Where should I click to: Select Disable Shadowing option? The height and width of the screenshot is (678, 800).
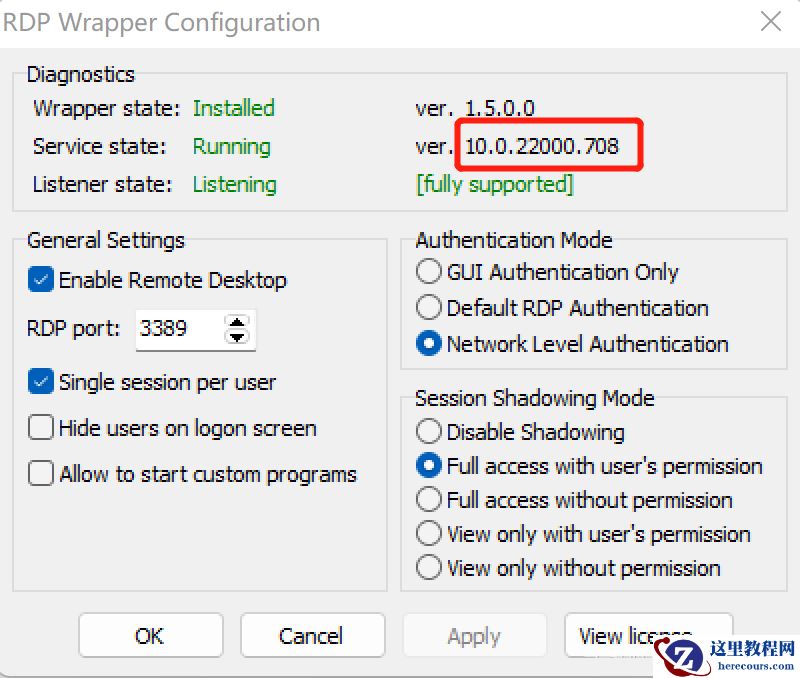[428, 432]
